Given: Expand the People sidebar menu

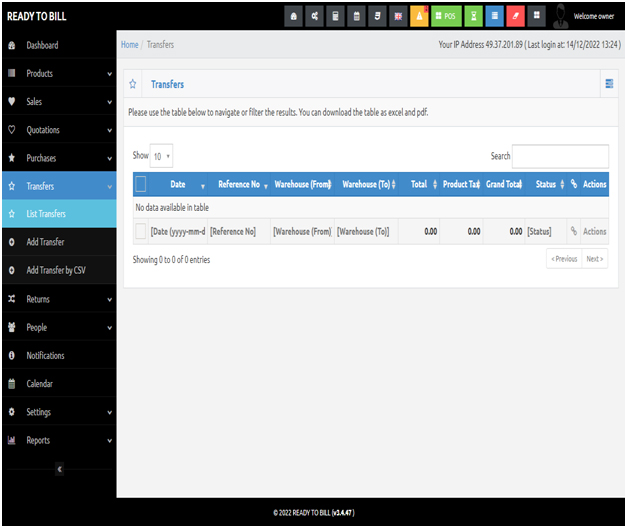Looking at the screenshot, I should (59, 328).
